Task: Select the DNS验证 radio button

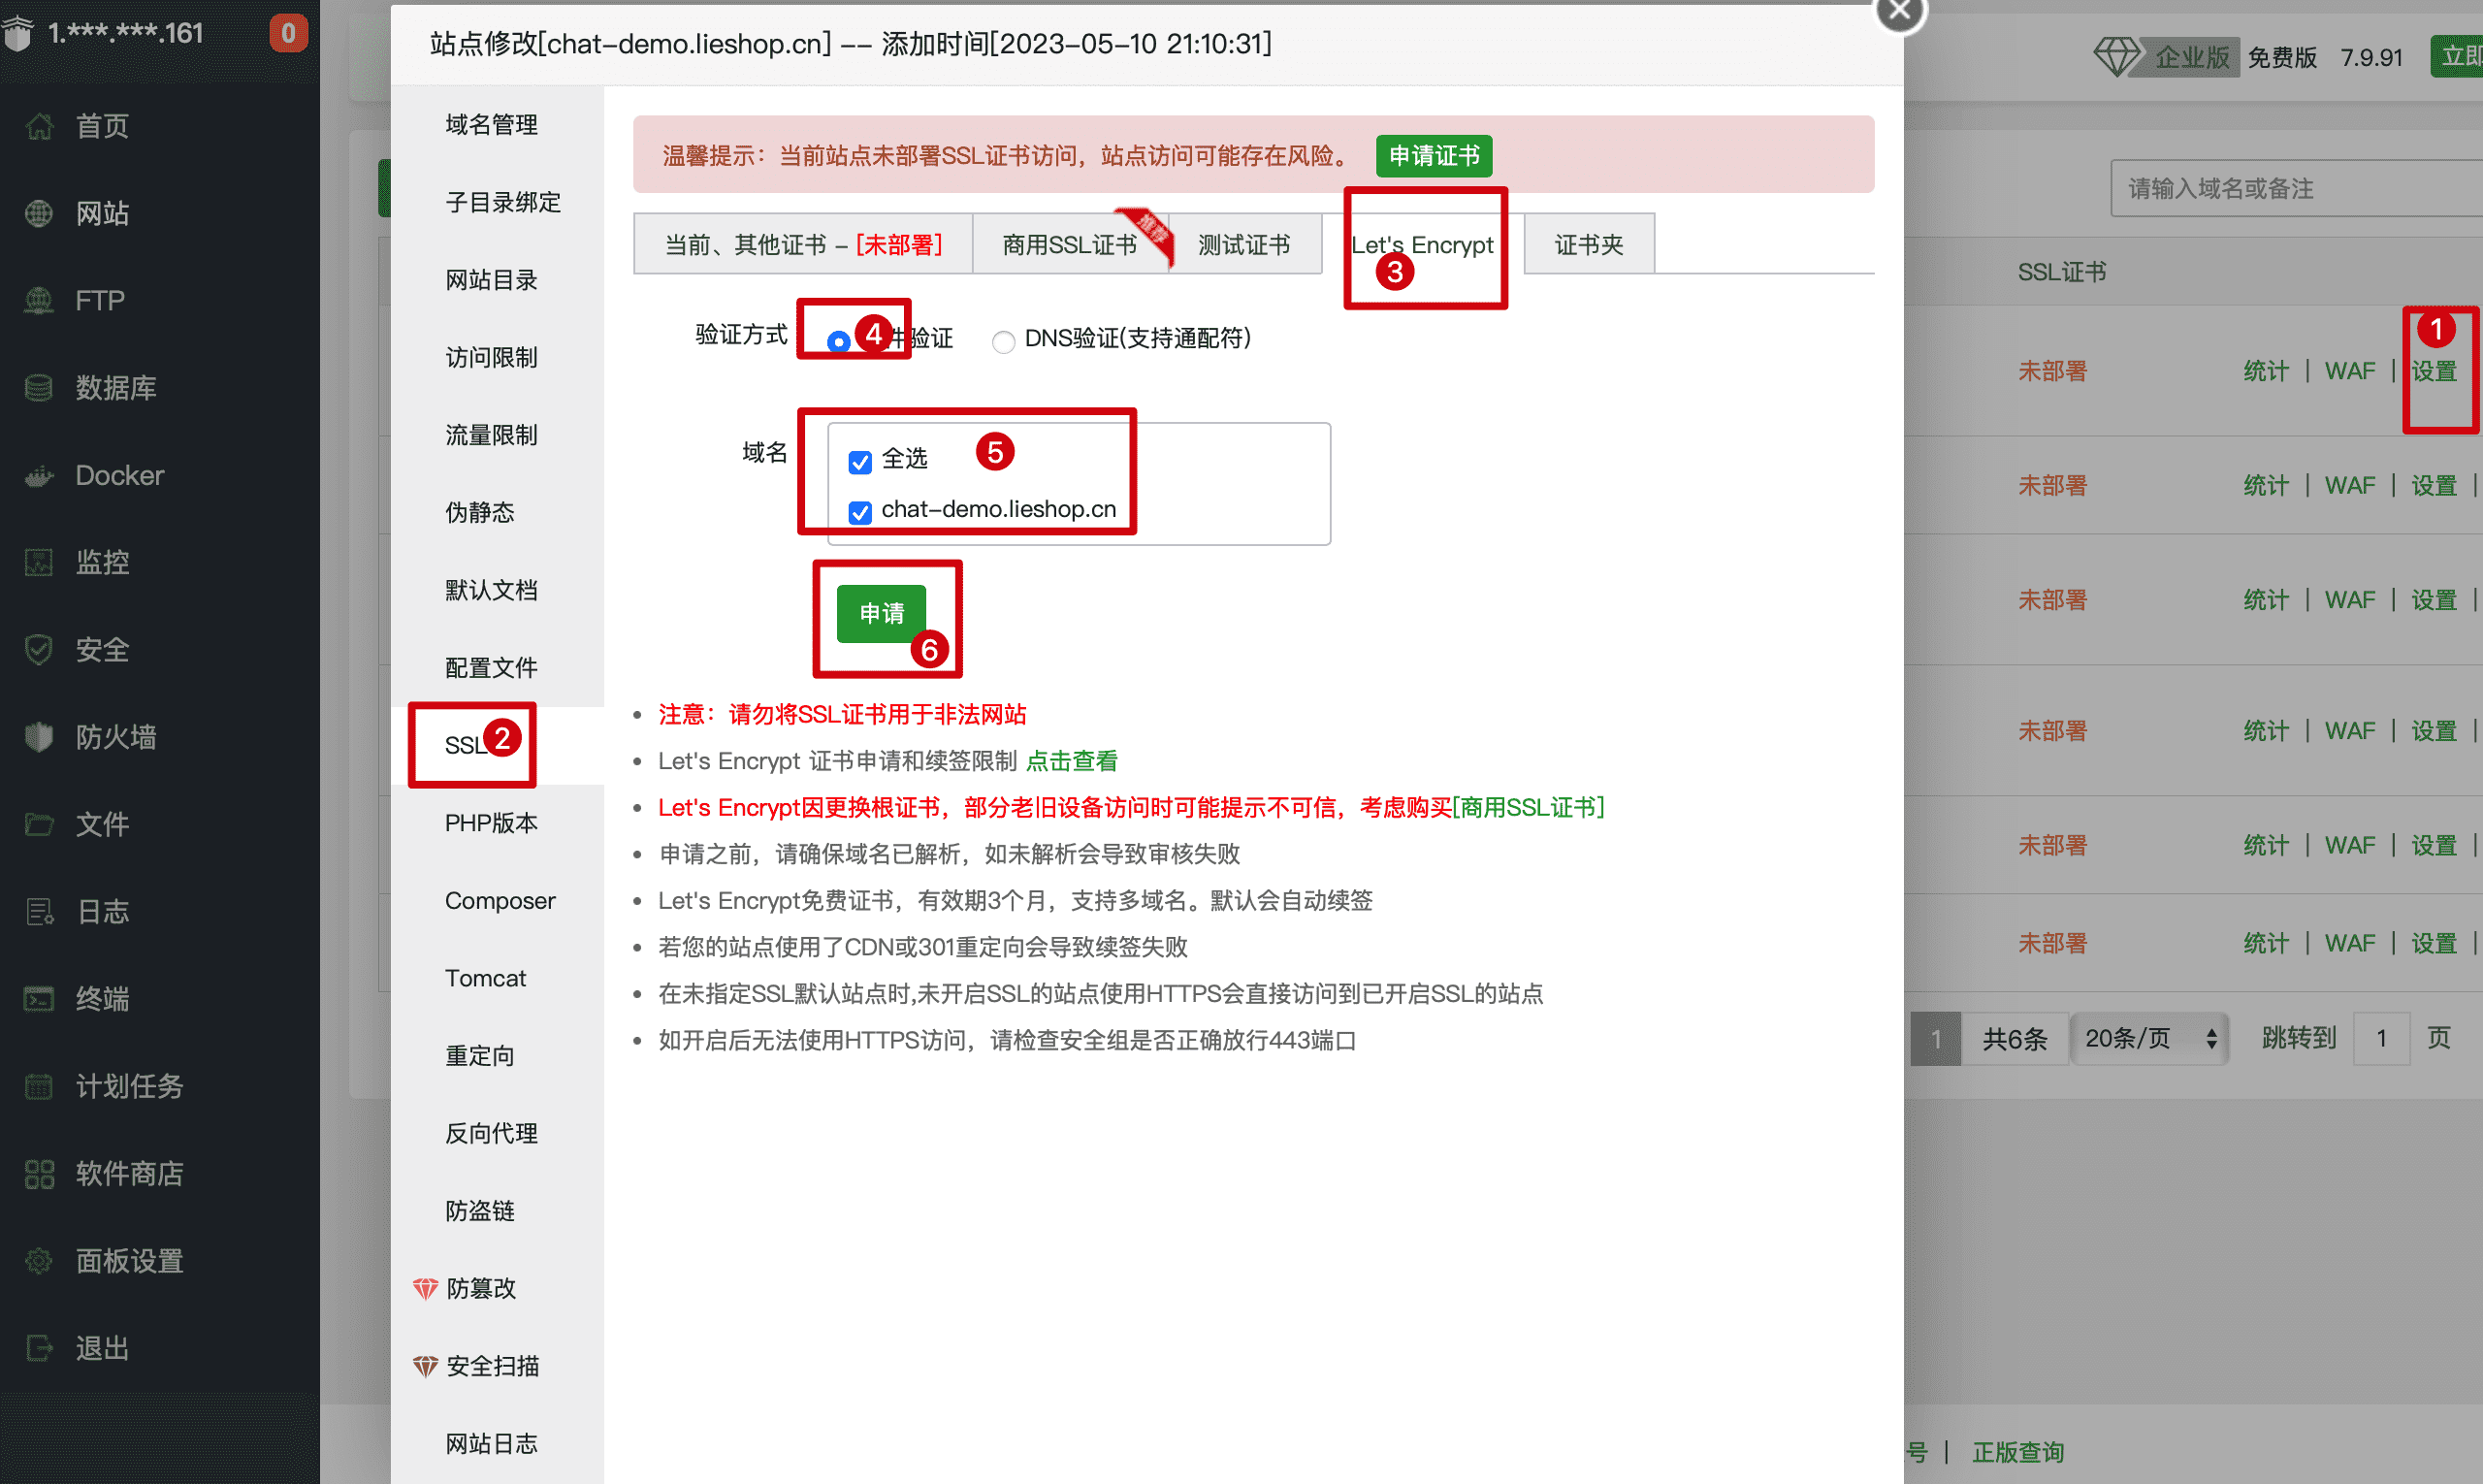Action: point(1003,341)
